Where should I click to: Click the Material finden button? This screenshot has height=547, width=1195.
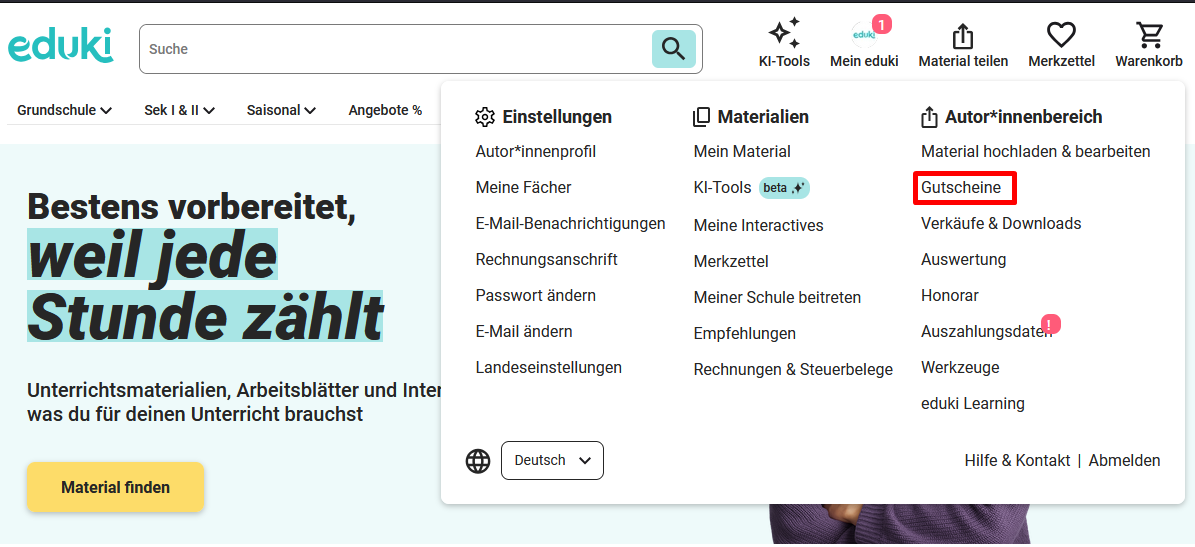click(115, 487)
